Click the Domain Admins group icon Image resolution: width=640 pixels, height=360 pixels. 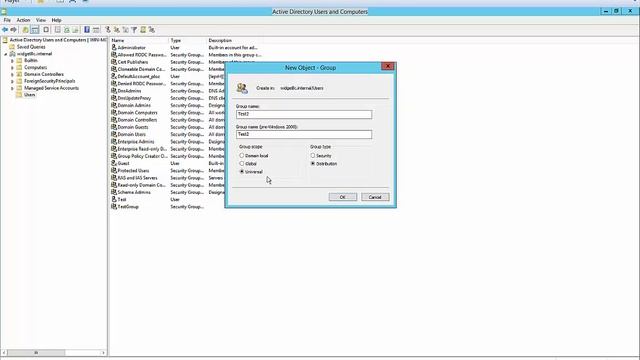[114, 105]
